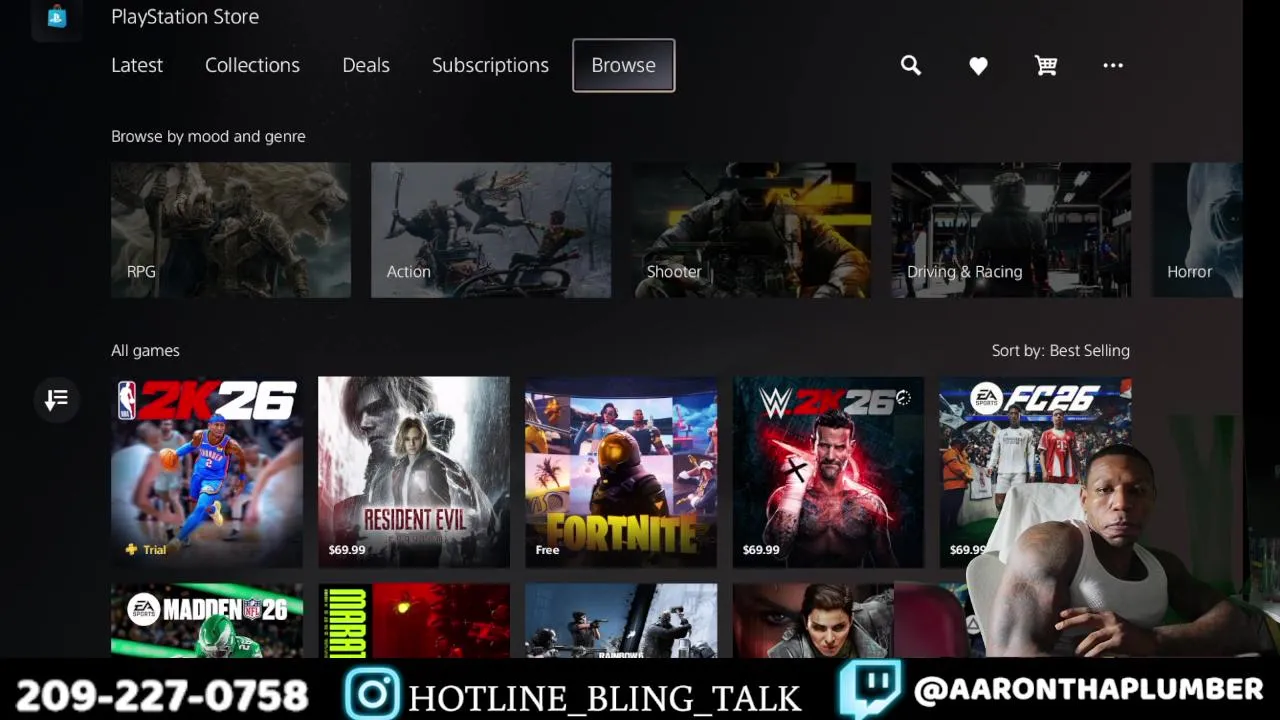Open the sort and filter icon
The image size is (1280, 720).
(x=56, y=400)
